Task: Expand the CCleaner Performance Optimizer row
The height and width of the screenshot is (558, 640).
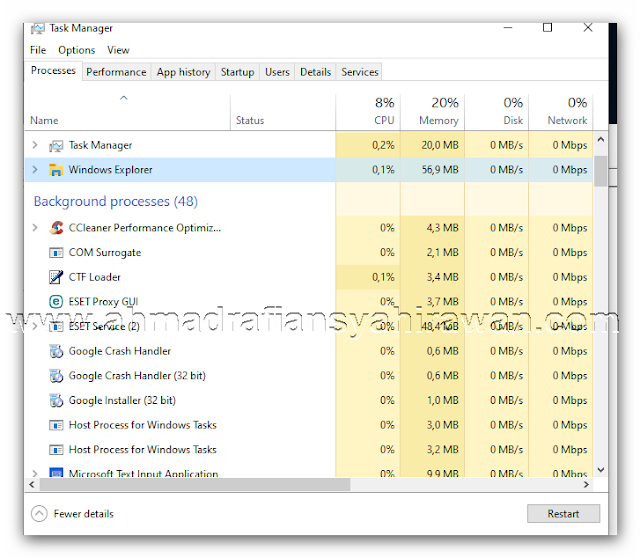Action: (35, 228)
